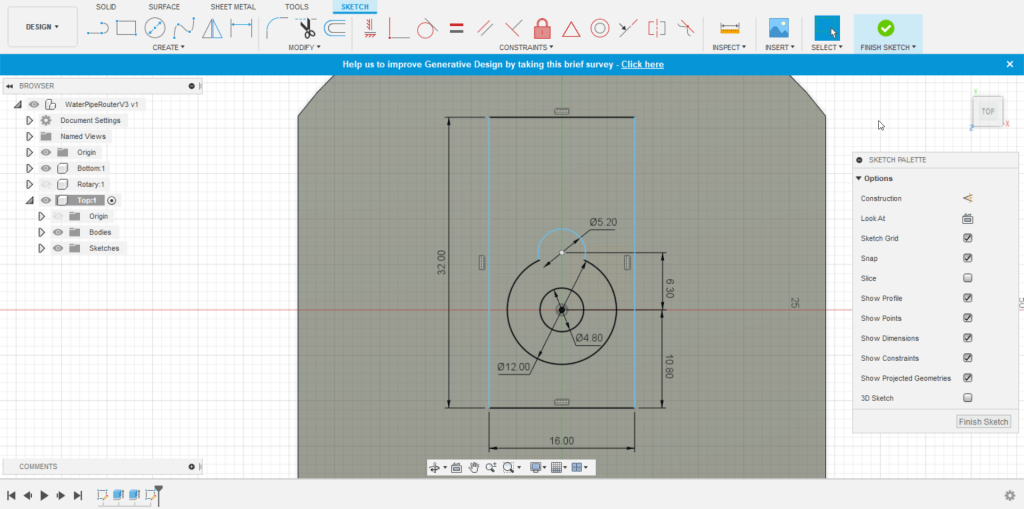Click Finish Sketch button in Sketch Palette
The image size is (1024, 509).
(x=984, y=422)
